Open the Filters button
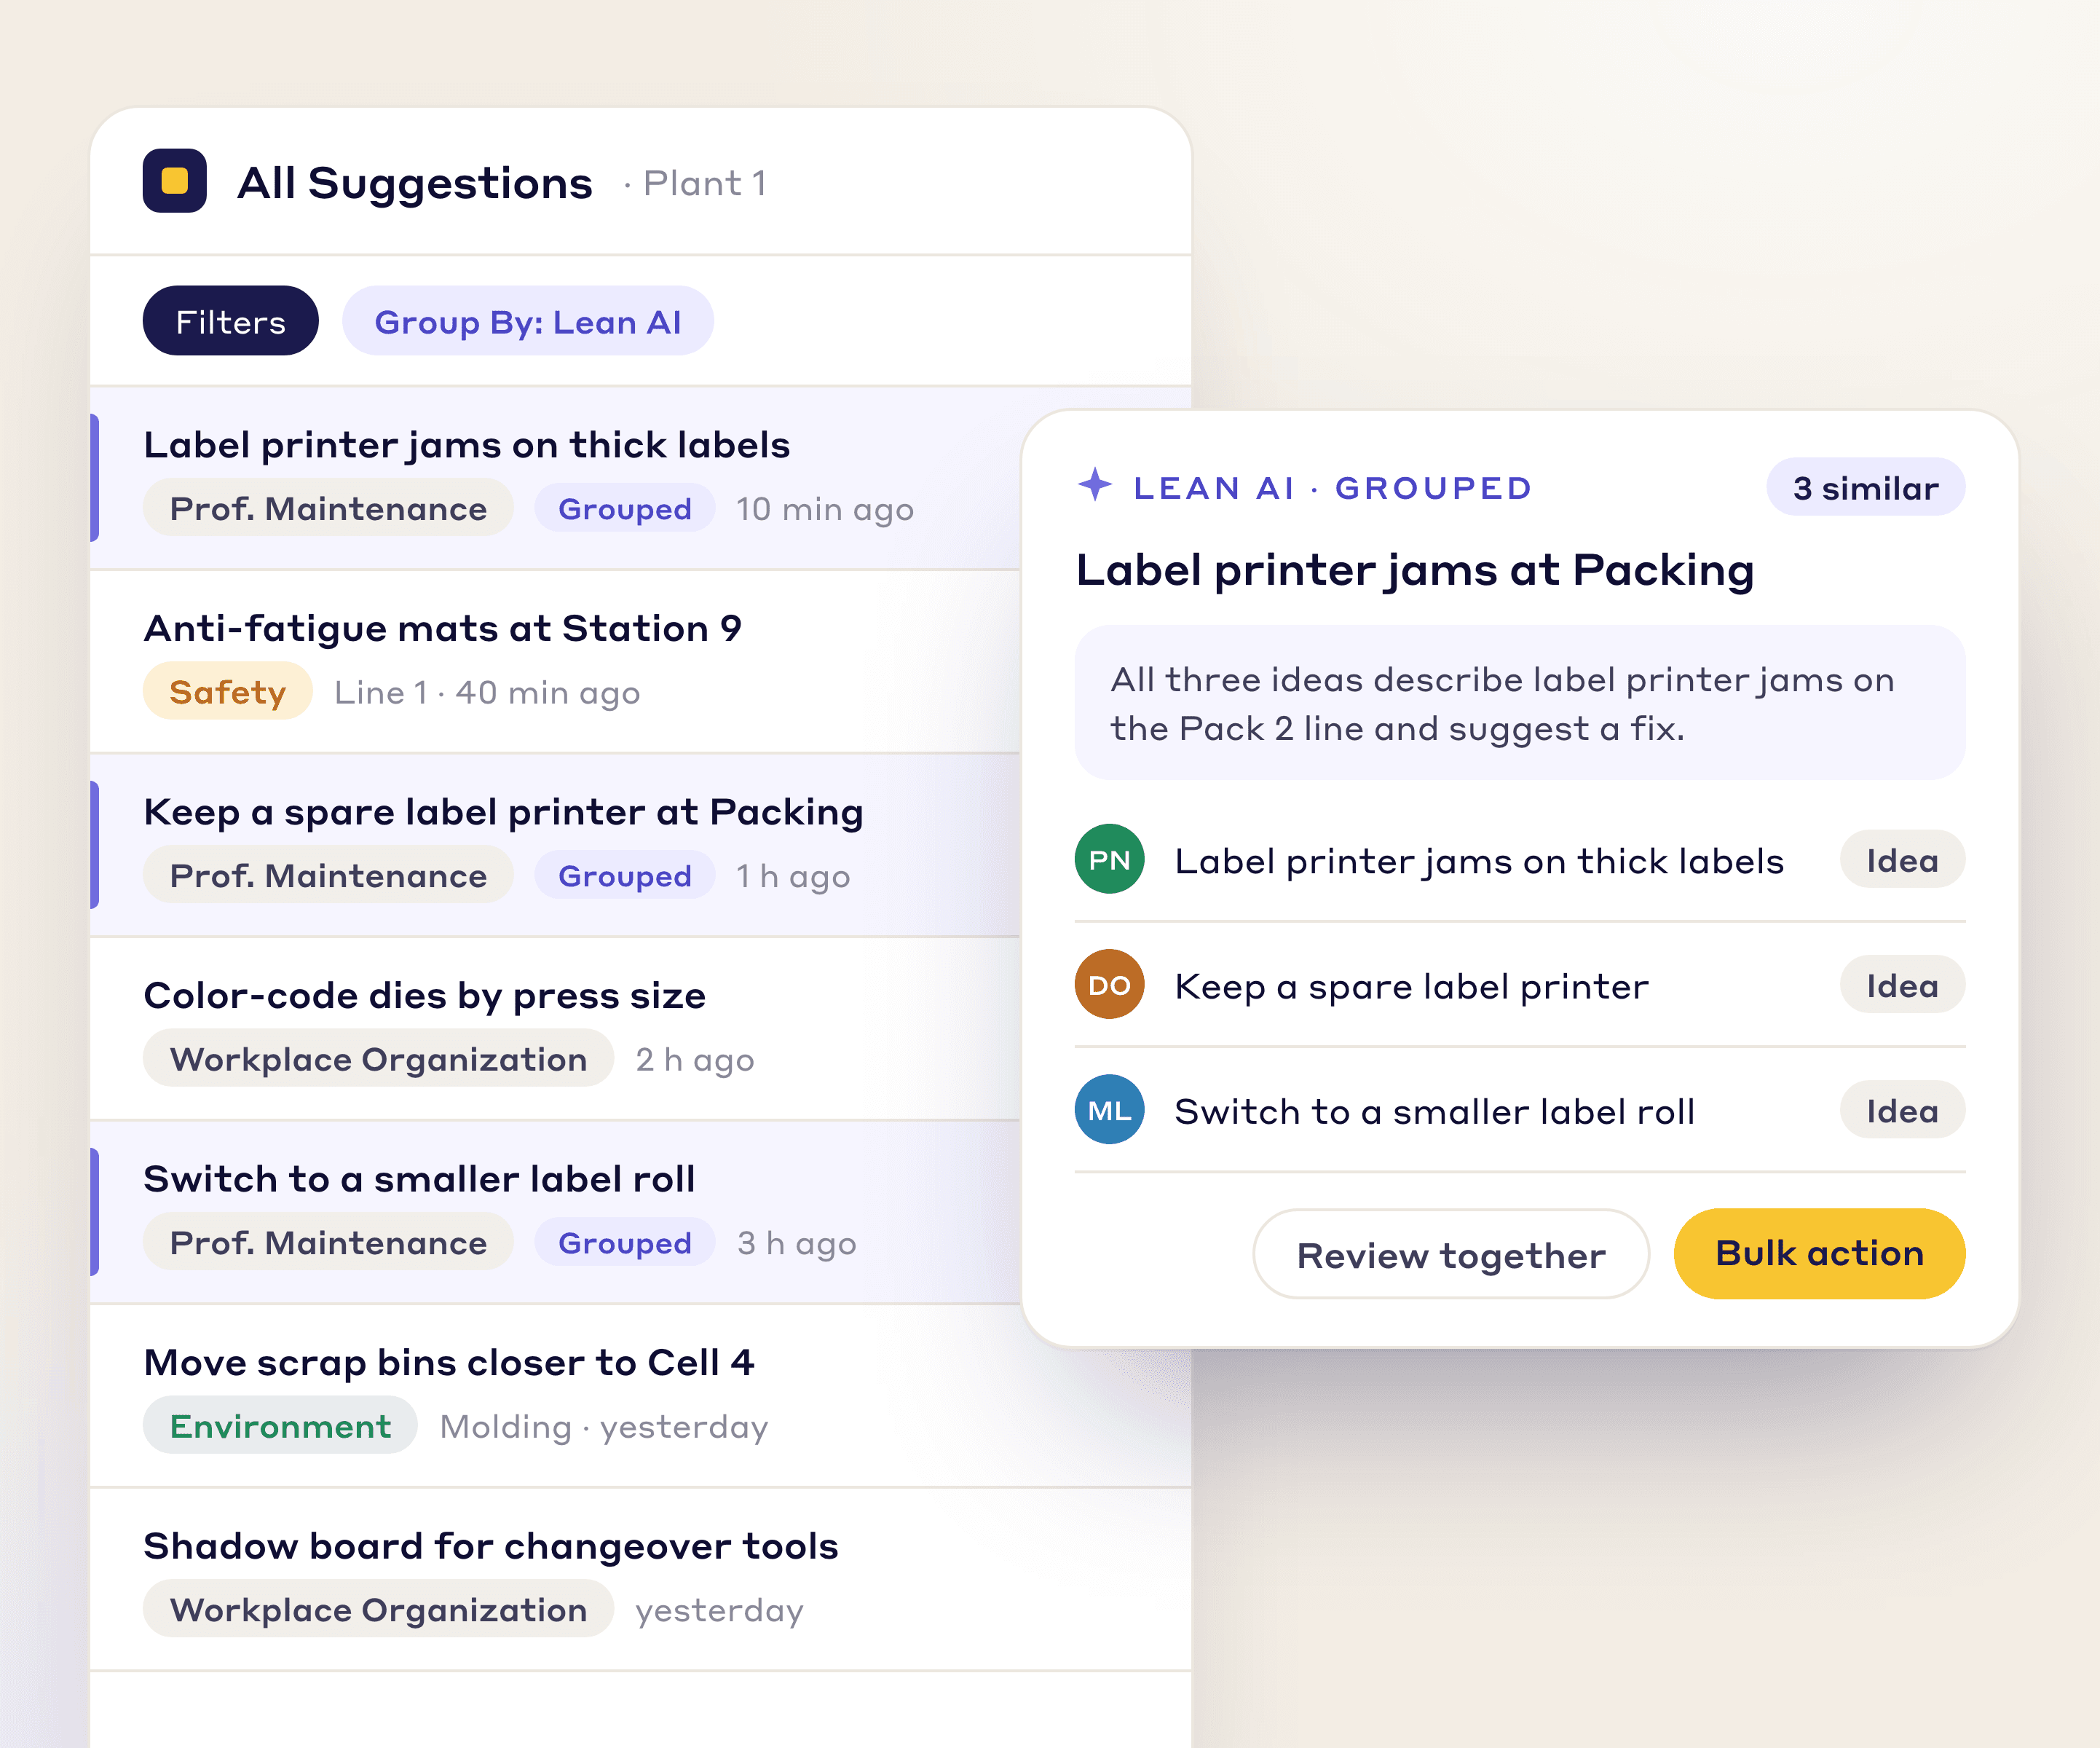The image size is (2100, 1748). [231, 321]
